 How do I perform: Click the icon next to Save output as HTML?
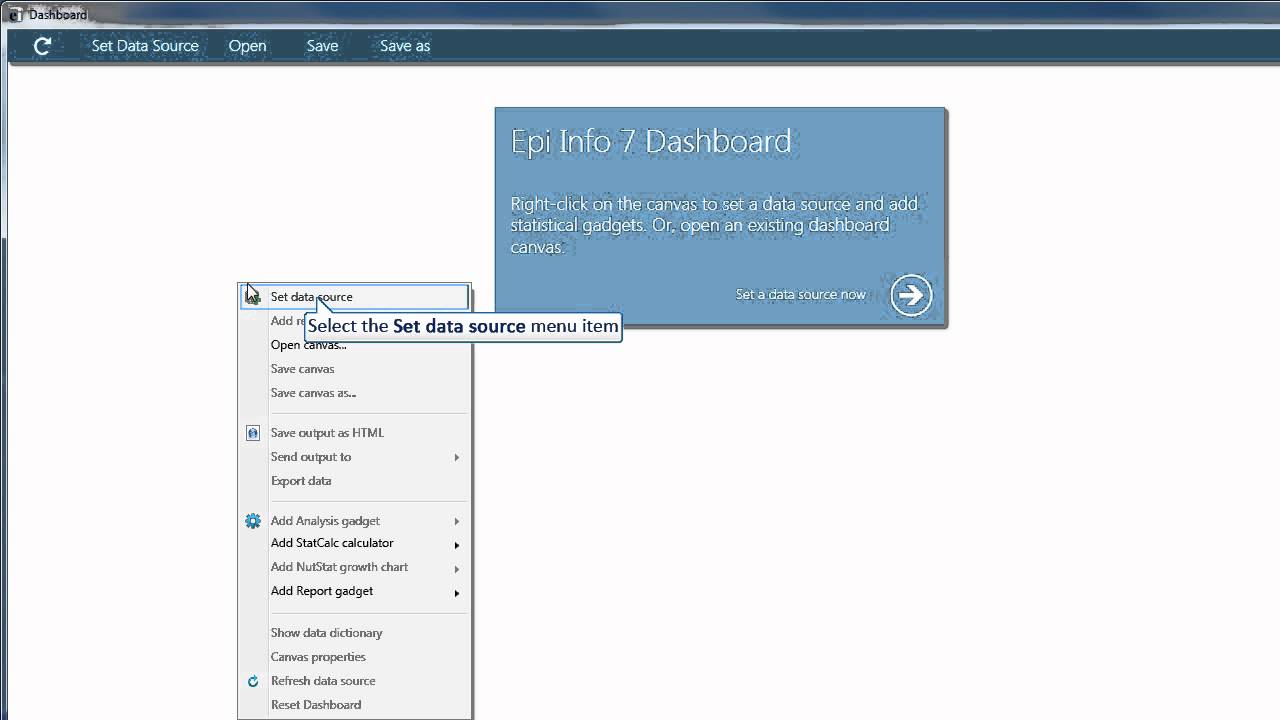coord(253,433)
